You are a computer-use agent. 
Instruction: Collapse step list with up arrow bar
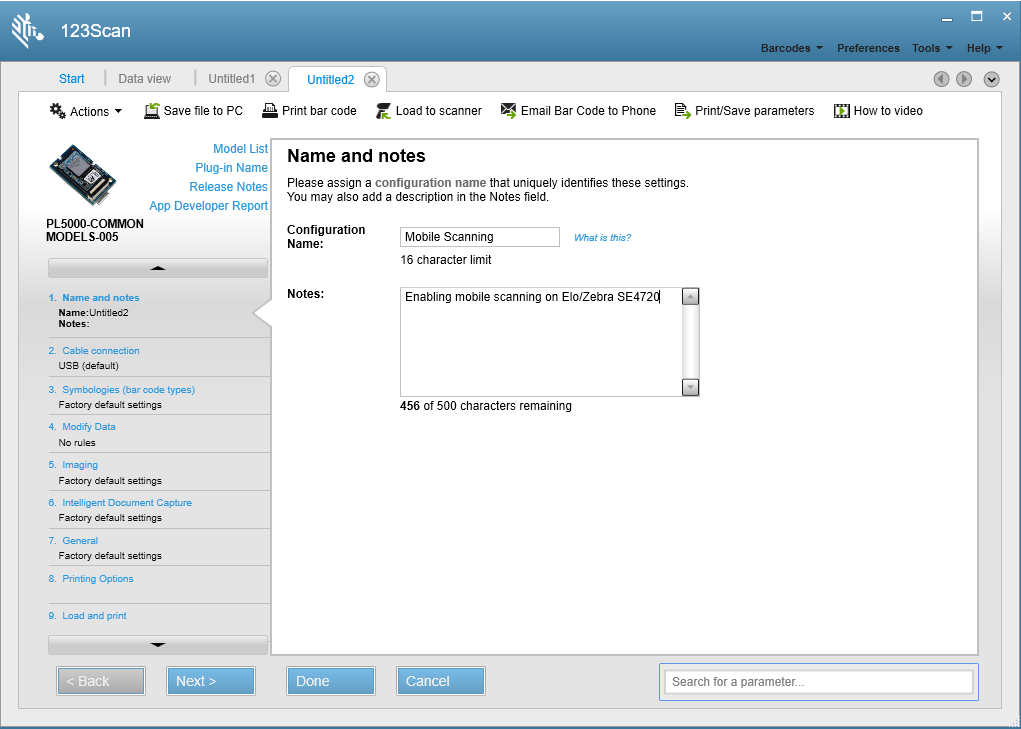pyautogui.click(x=158, y=268)
